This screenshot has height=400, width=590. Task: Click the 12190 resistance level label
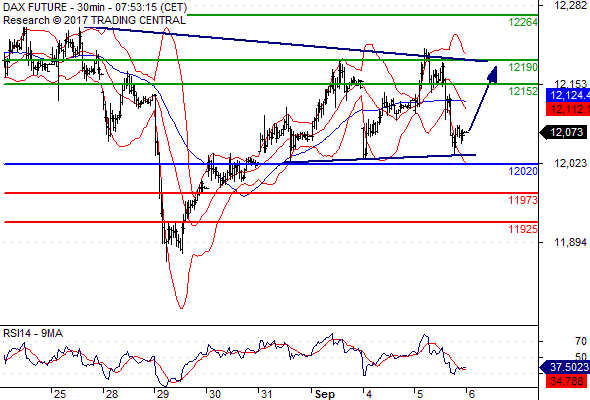523,67
